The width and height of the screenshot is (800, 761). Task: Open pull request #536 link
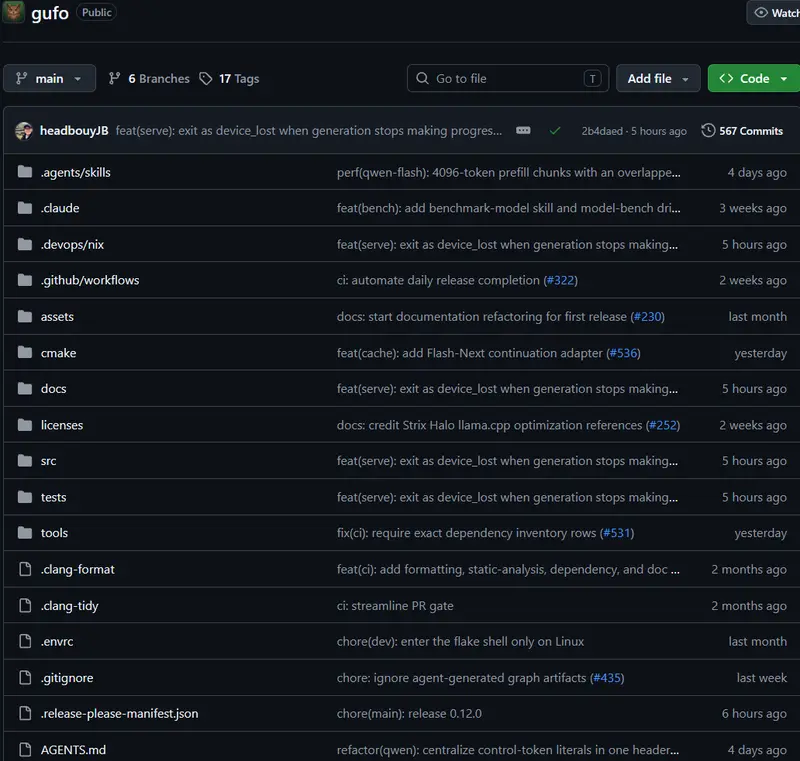pyautogui.click(x=623, y=353)
